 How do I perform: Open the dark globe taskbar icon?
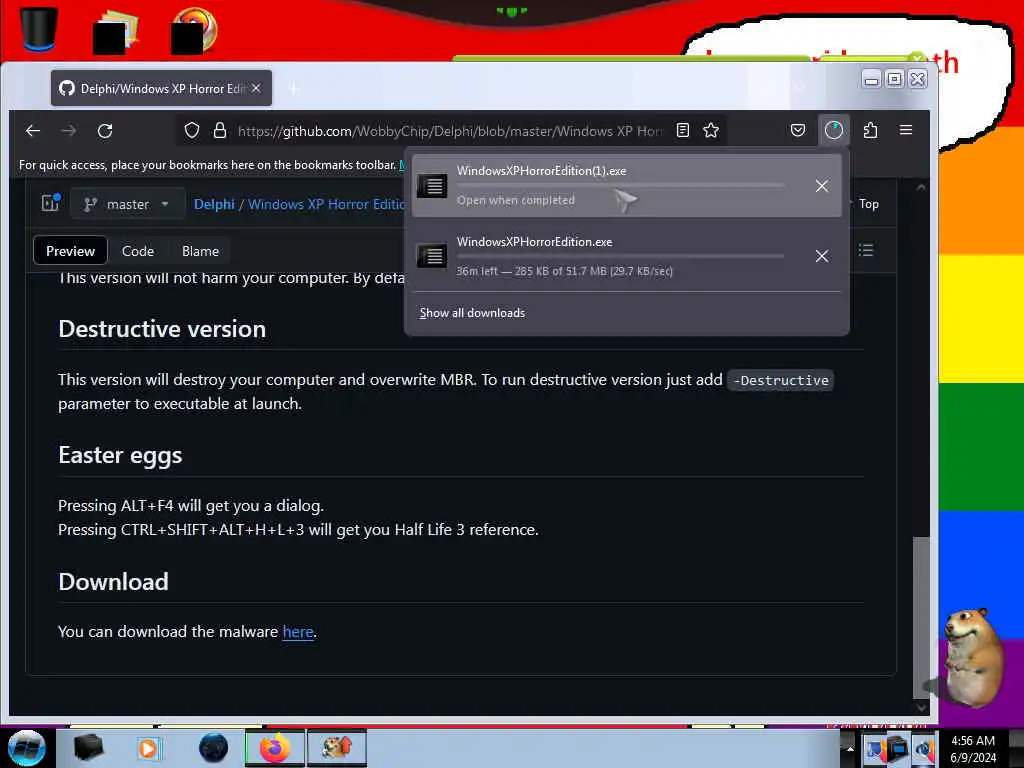[x=213, y=748]
